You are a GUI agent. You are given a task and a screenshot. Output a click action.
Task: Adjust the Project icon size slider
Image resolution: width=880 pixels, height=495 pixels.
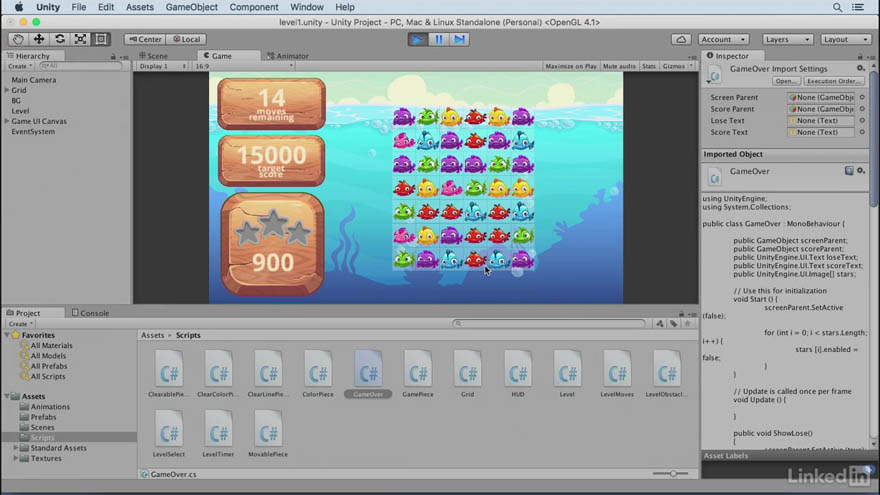click(x=671, y=474)
